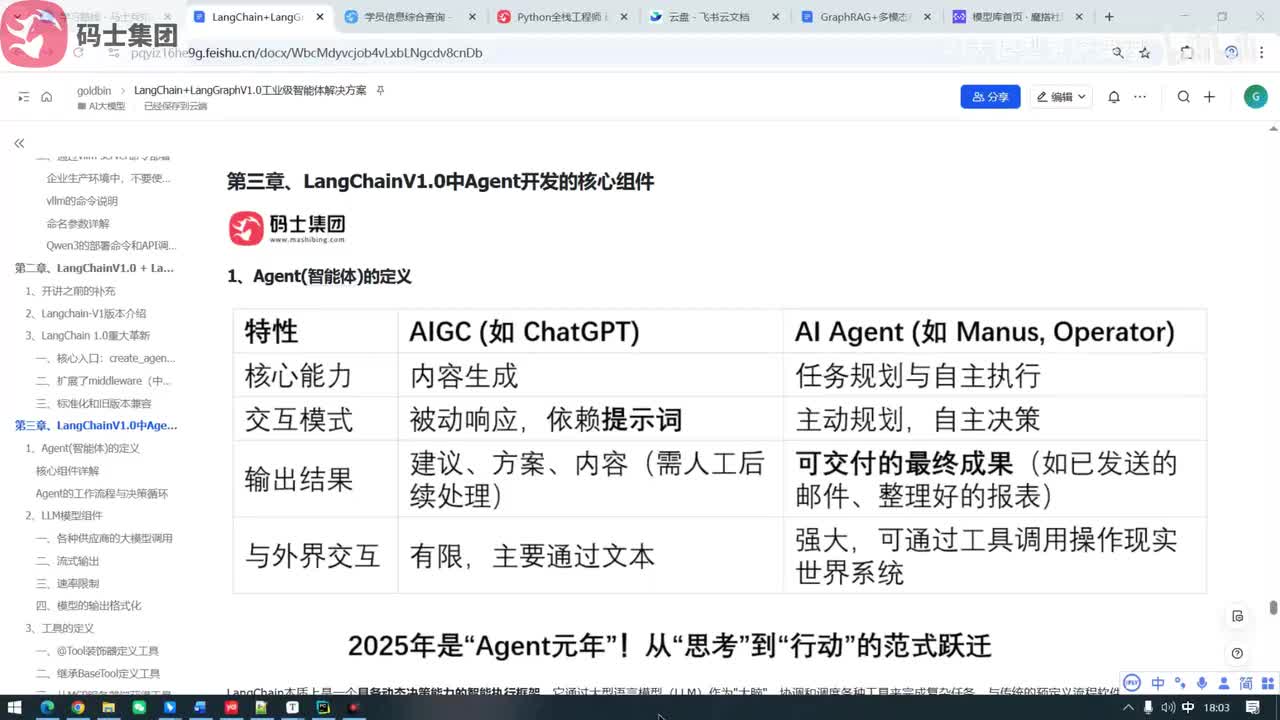Jump to outline 2、LLM模型组件
The image size is (1280, 720).
click(64, 516)
